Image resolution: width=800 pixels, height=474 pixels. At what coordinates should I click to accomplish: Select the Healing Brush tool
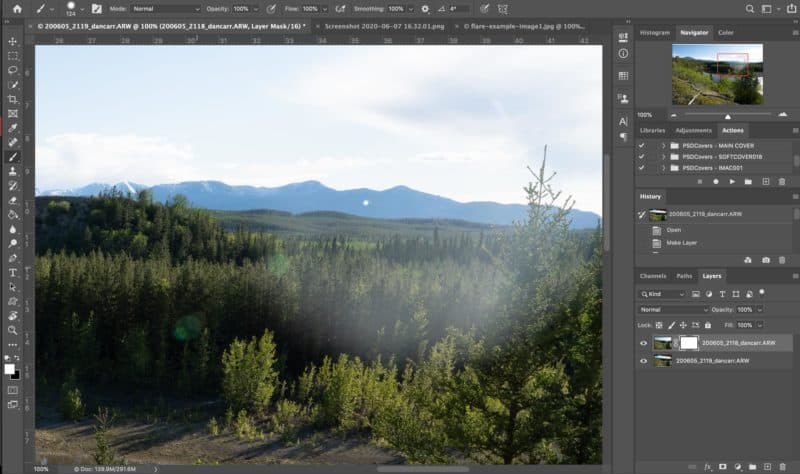[x=13, y=142]
